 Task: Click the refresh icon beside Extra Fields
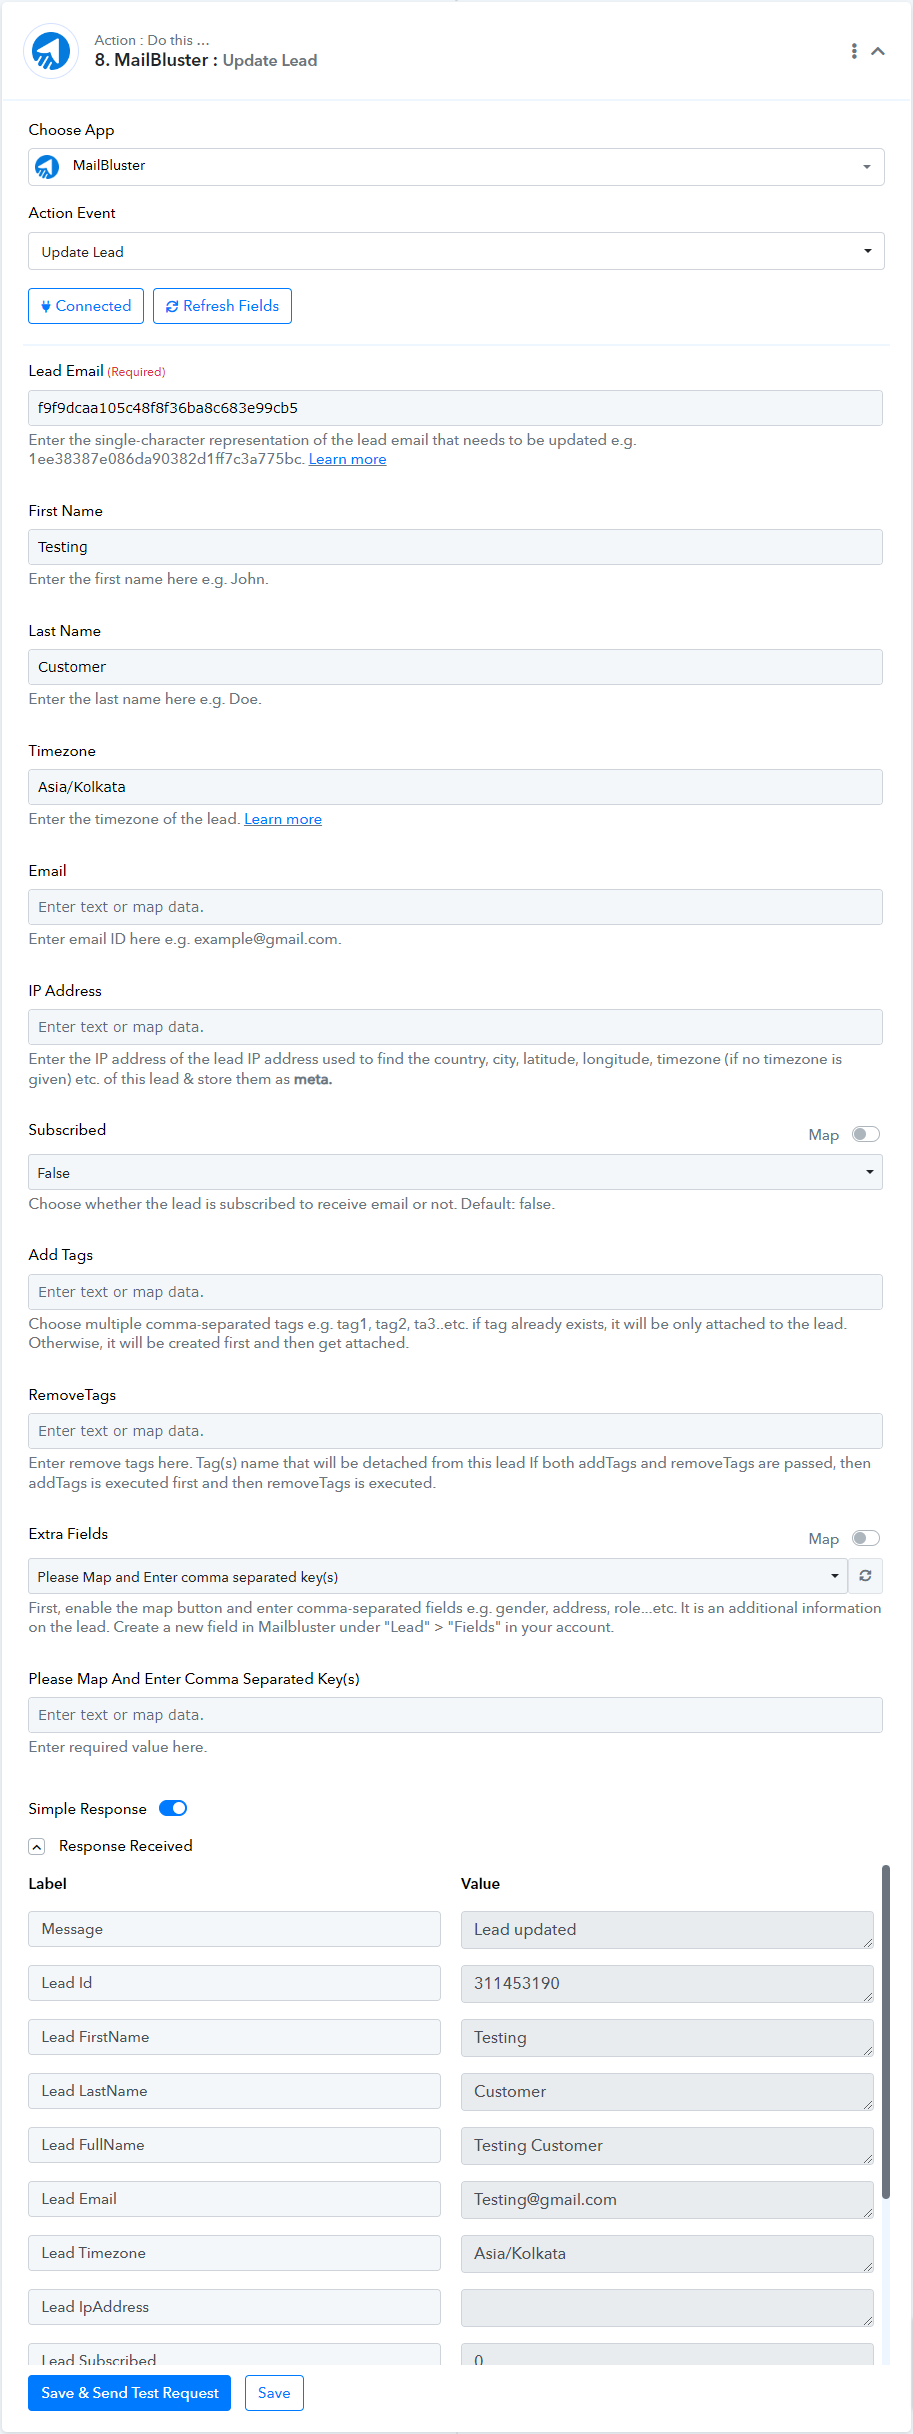tap(865, 1576)
